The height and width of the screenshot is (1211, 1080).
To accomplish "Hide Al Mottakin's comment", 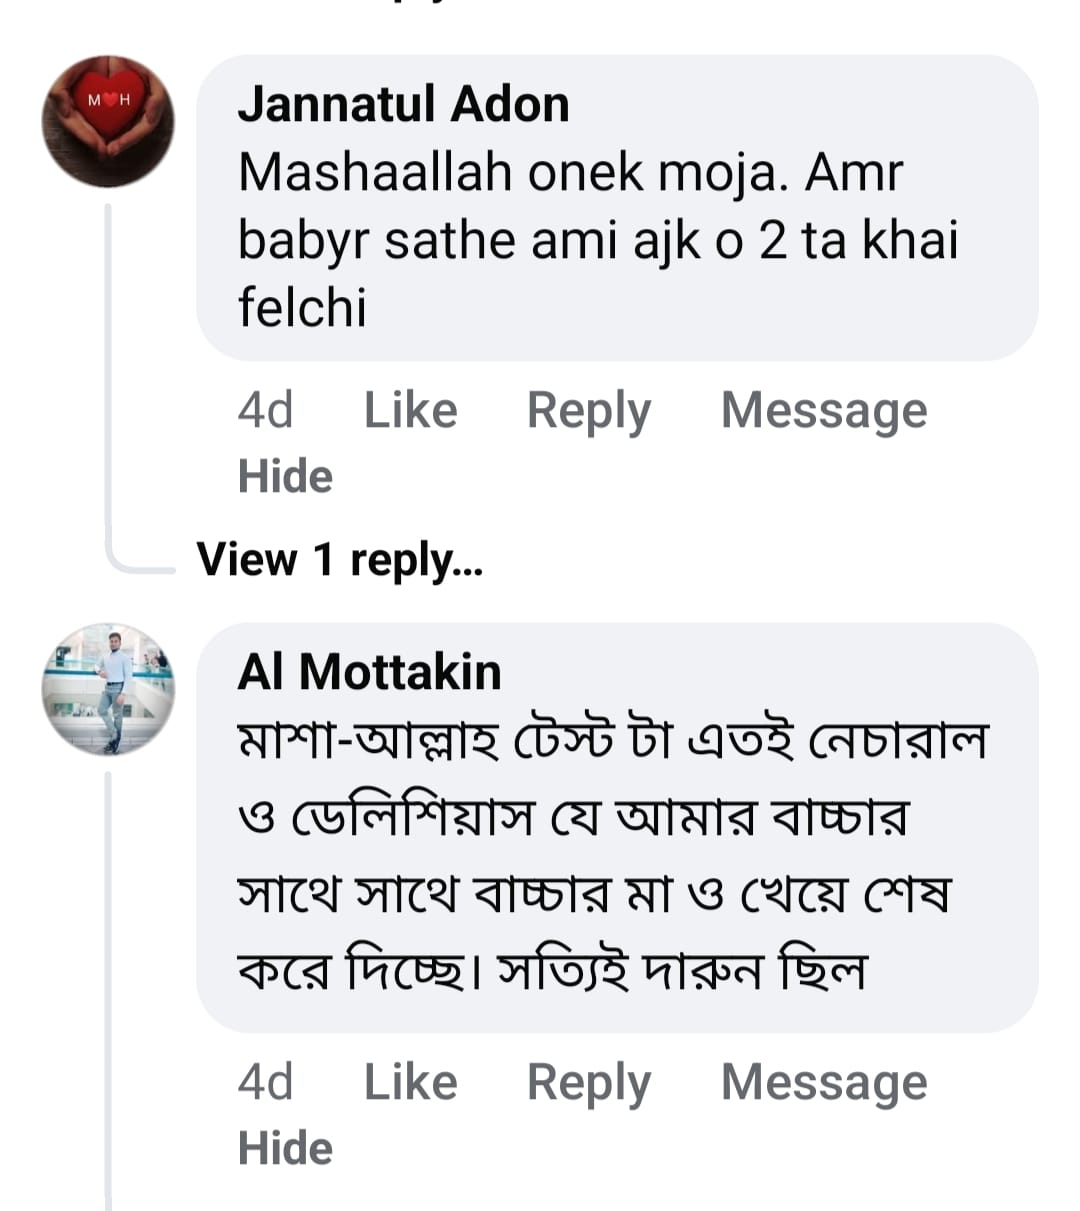I will pyautogui.click(x=285, y=1148).
